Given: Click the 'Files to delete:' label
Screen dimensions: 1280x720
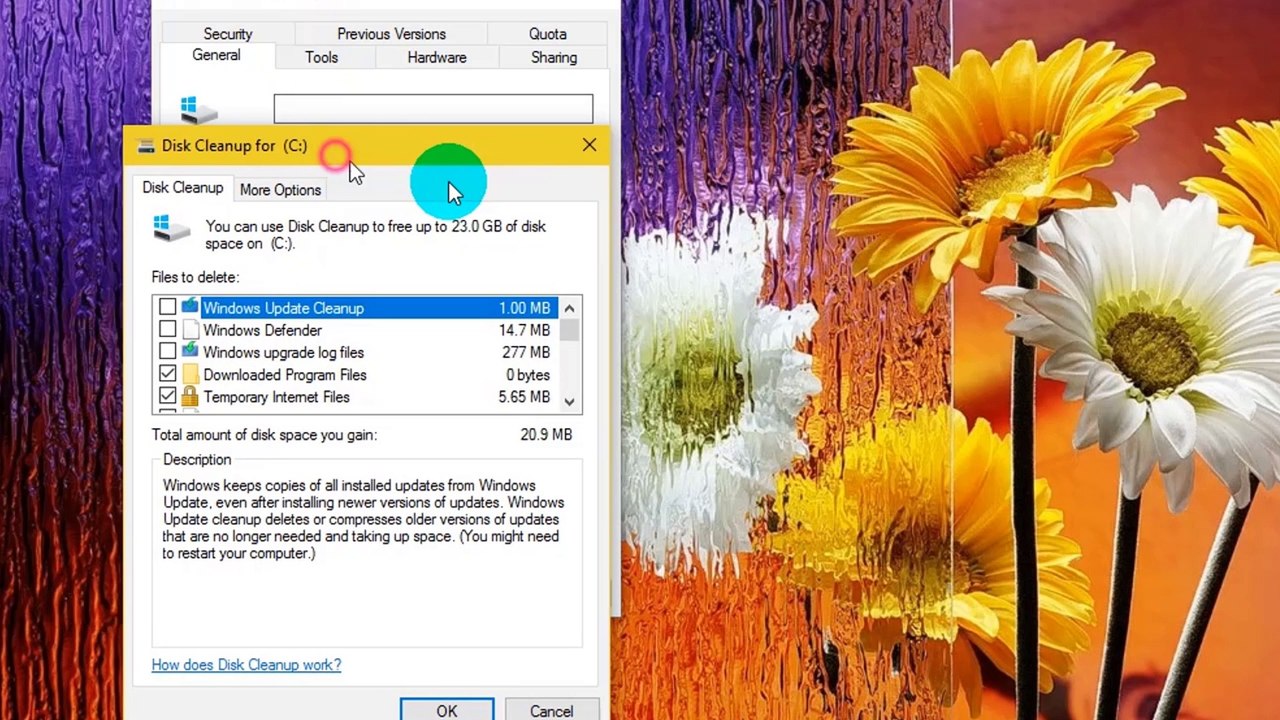Looking at the screenshot, I should tap(195, 277).
